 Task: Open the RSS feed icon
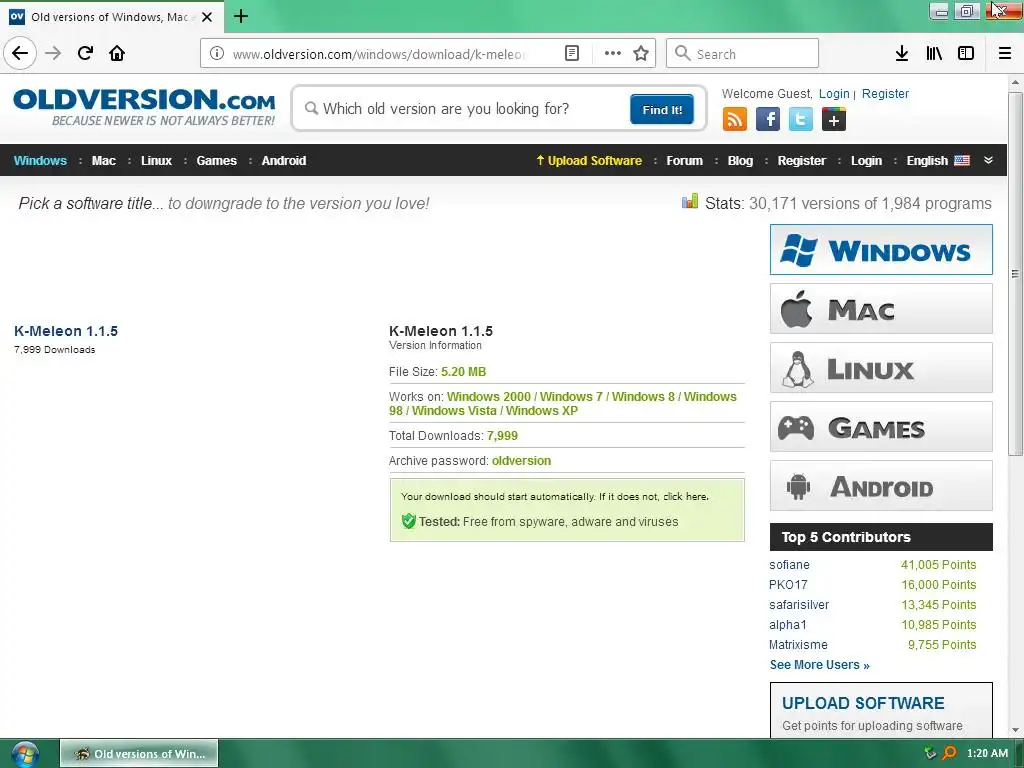click(x=735, y=120)
